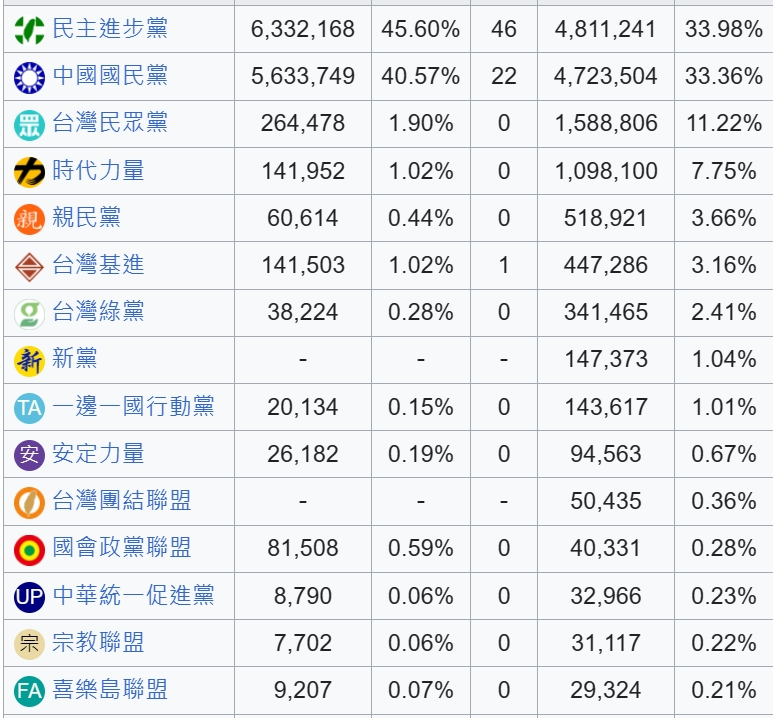The image size is (773, 718).
Task: Open the 台灣基進 link
Action: pyautogui.click(x=98, y=265)
